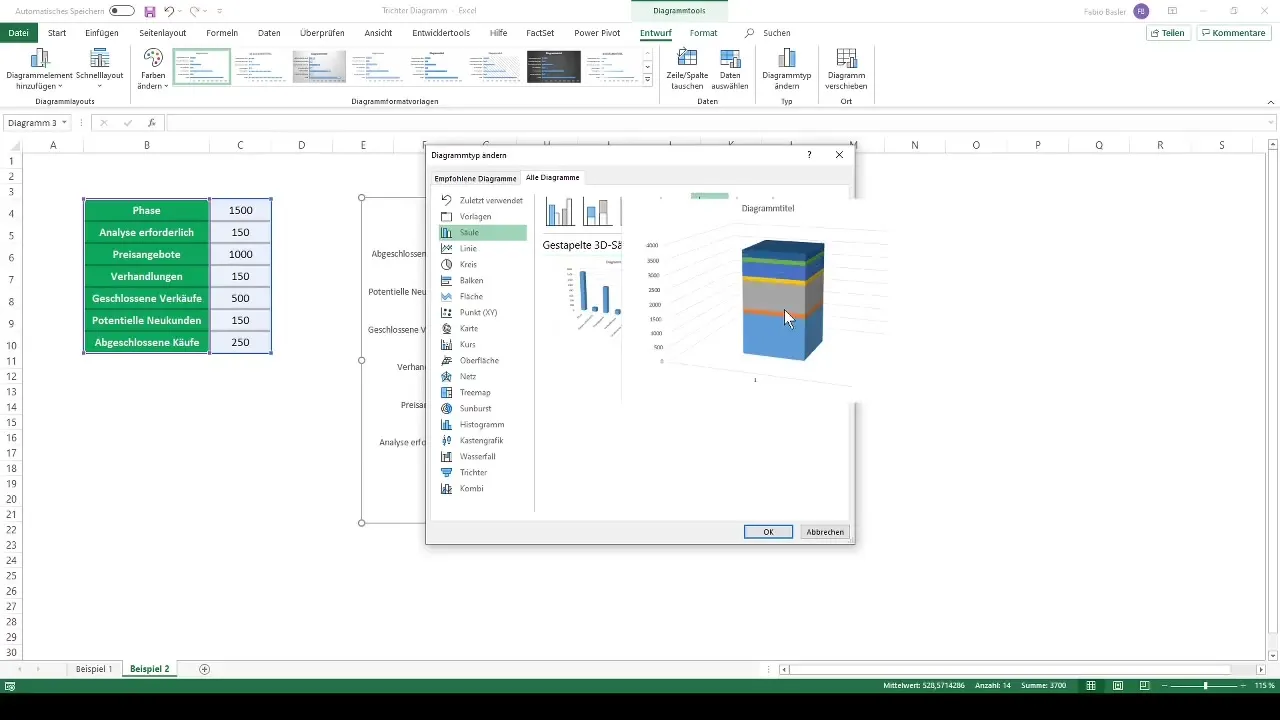Select Histogramm chart type
This screenshot has width=1280, height=720.
point(483,424)
